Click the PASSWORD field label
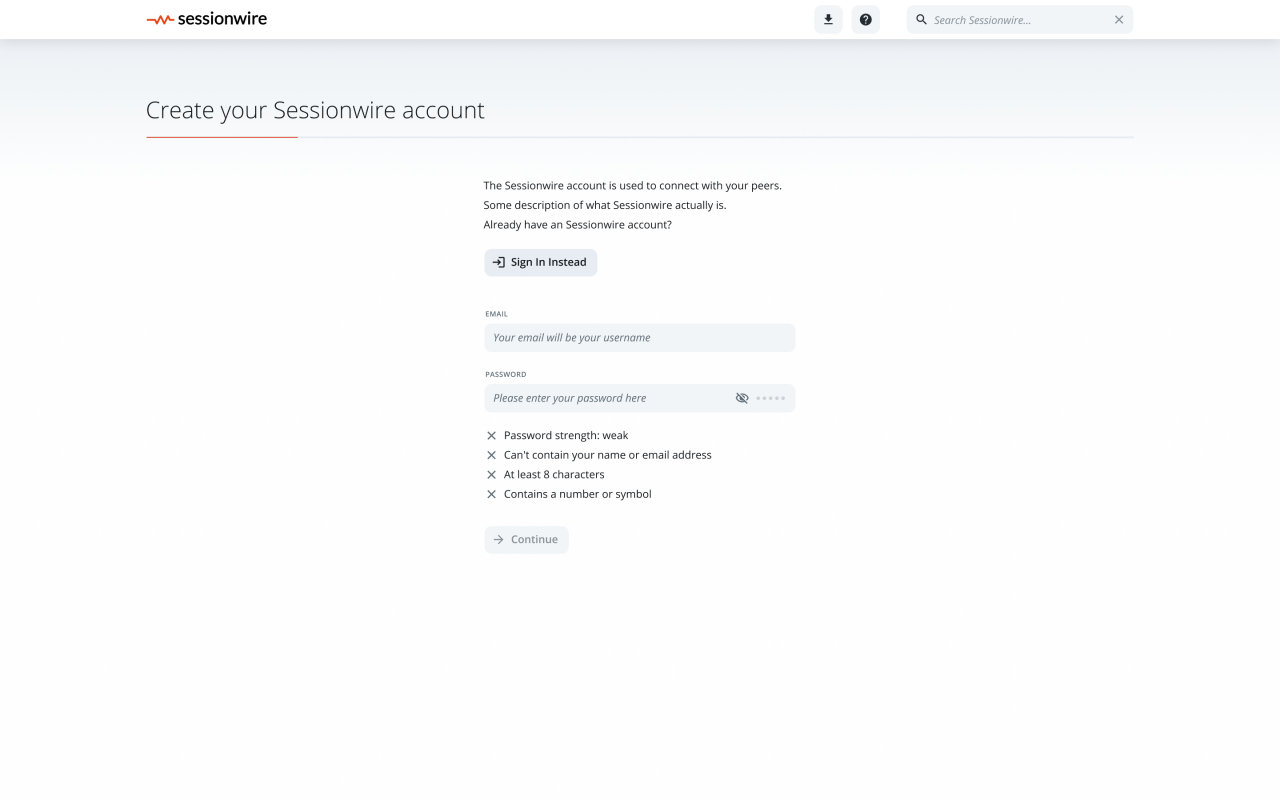 pyautogui.click(x=505, y=374)
